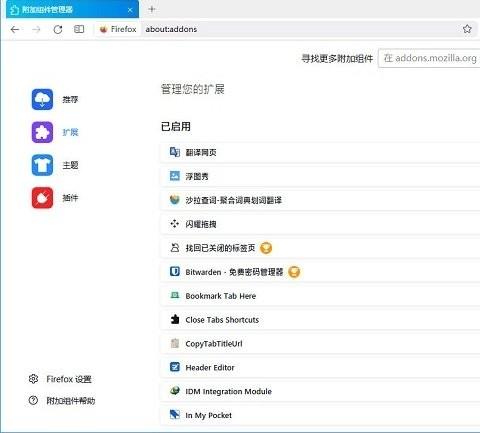Click the Firefox identity badge in address bar
The image size is (480, 433).
click(118, 29)
